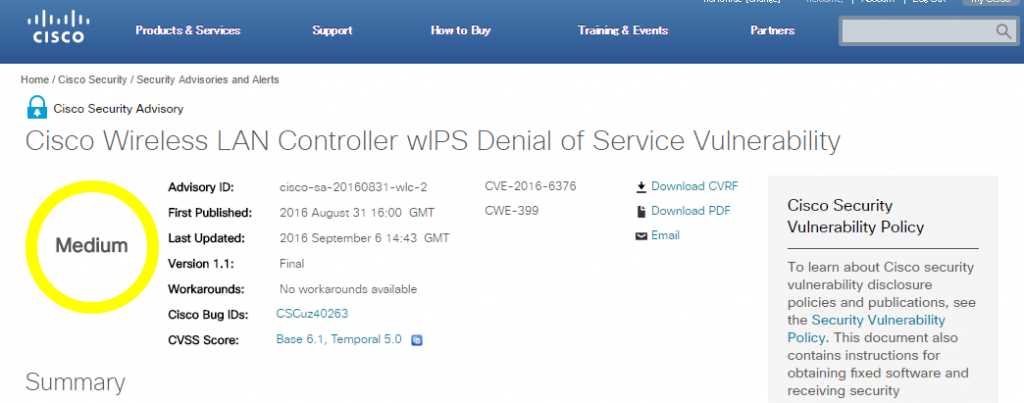
Task: Click the last updated date 2016 September 6
Action: (364, 238)
